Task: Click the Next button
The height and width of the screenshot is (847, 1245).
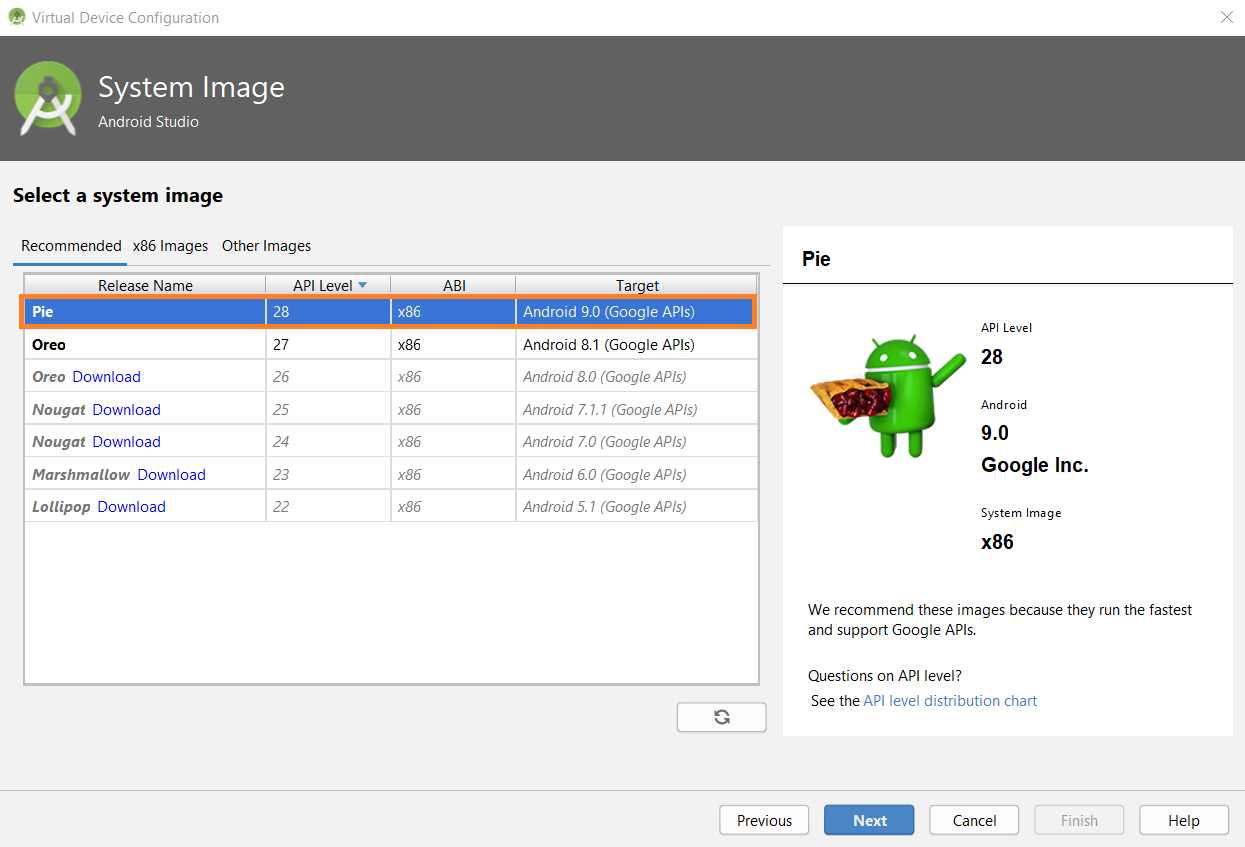Action: click(869, 820)
